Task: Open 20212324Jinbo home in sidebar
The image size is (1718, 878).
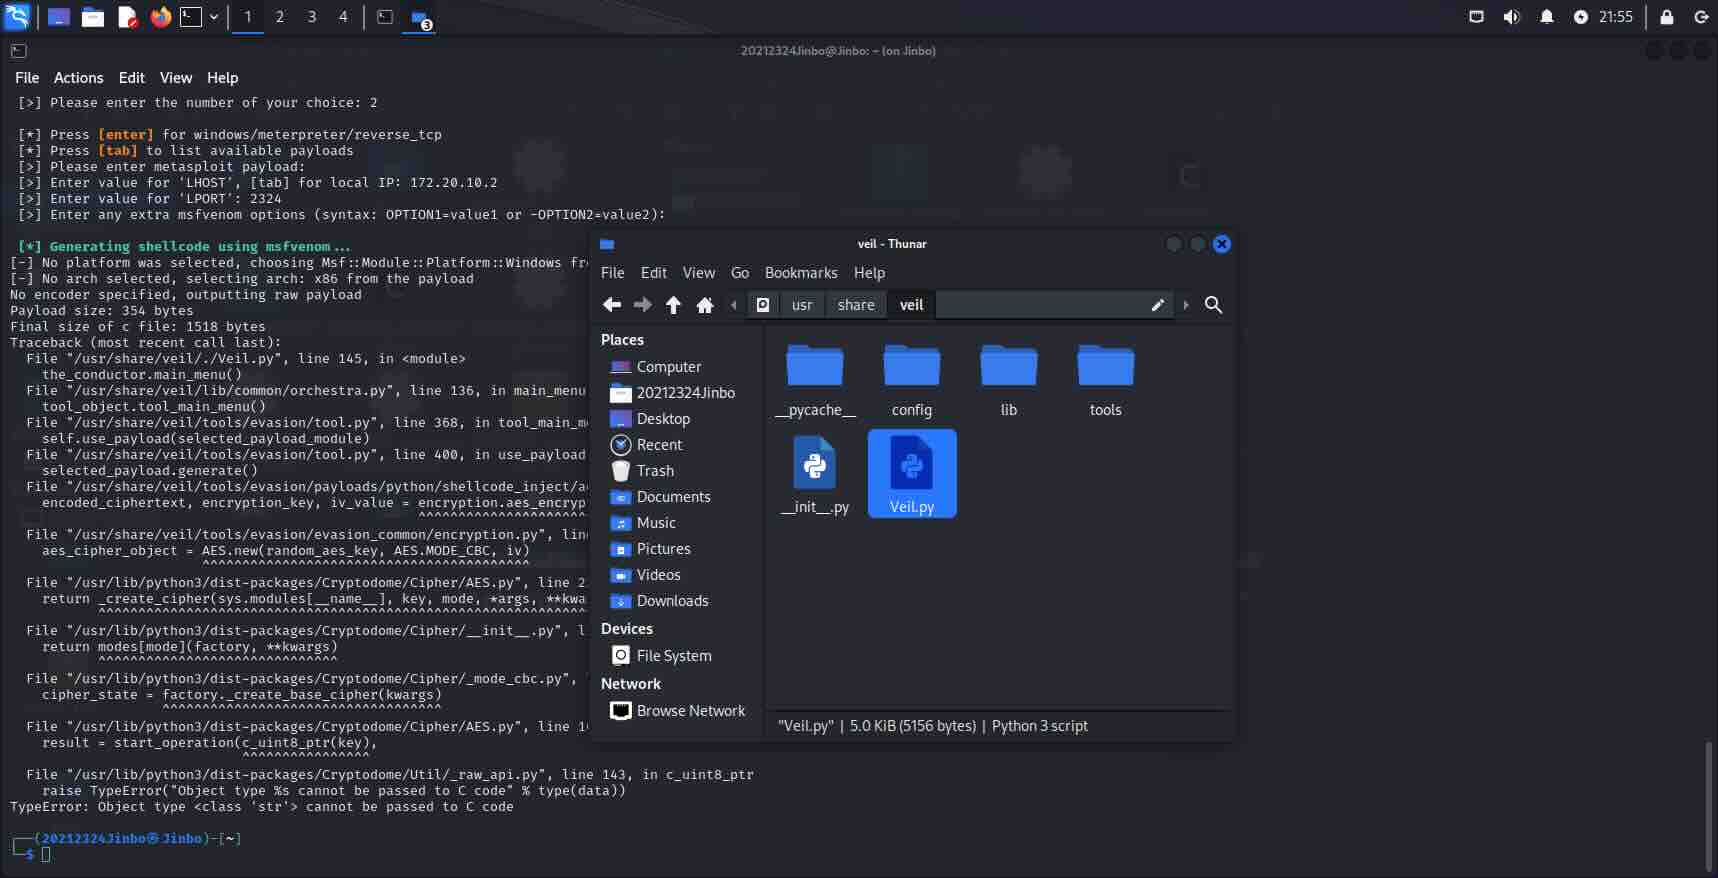Action: pos(673,393)
